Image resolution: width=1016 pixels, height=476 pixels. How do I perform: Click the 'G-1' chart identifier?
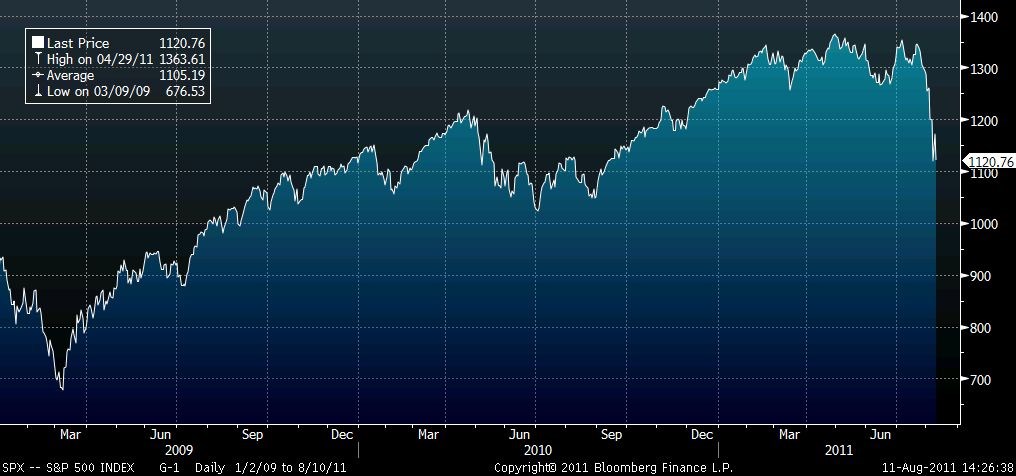pos(169,468)
